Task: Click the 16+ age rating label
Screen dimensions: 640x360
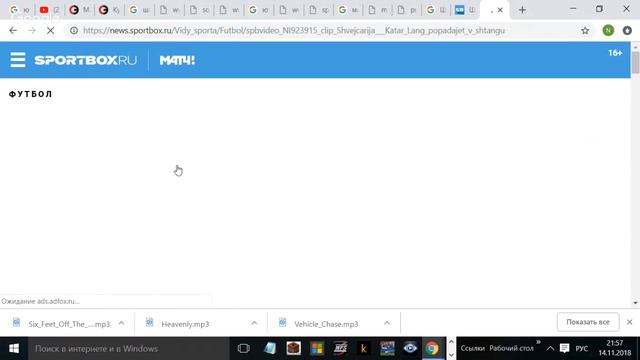Action: pyautogui.click(x=615, y=53)
